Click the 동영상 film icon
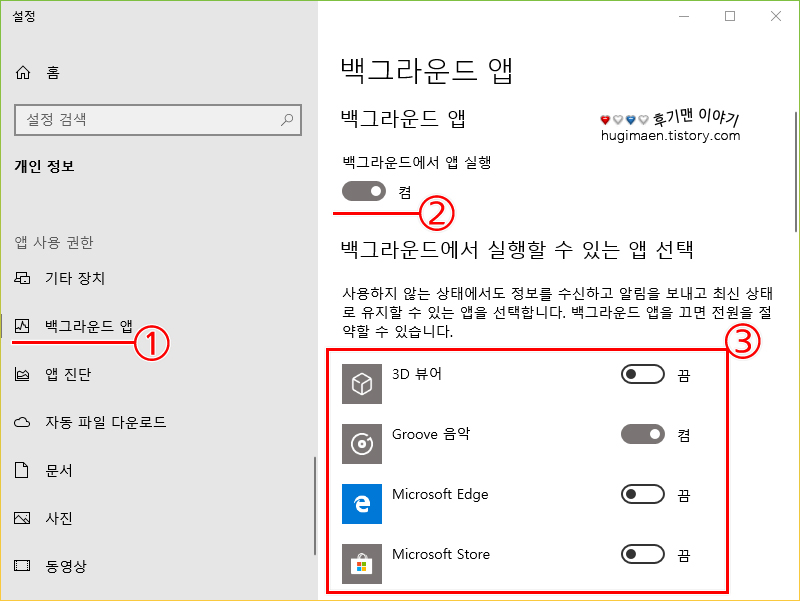Screen dimensions: 800x601 (22, 566)
